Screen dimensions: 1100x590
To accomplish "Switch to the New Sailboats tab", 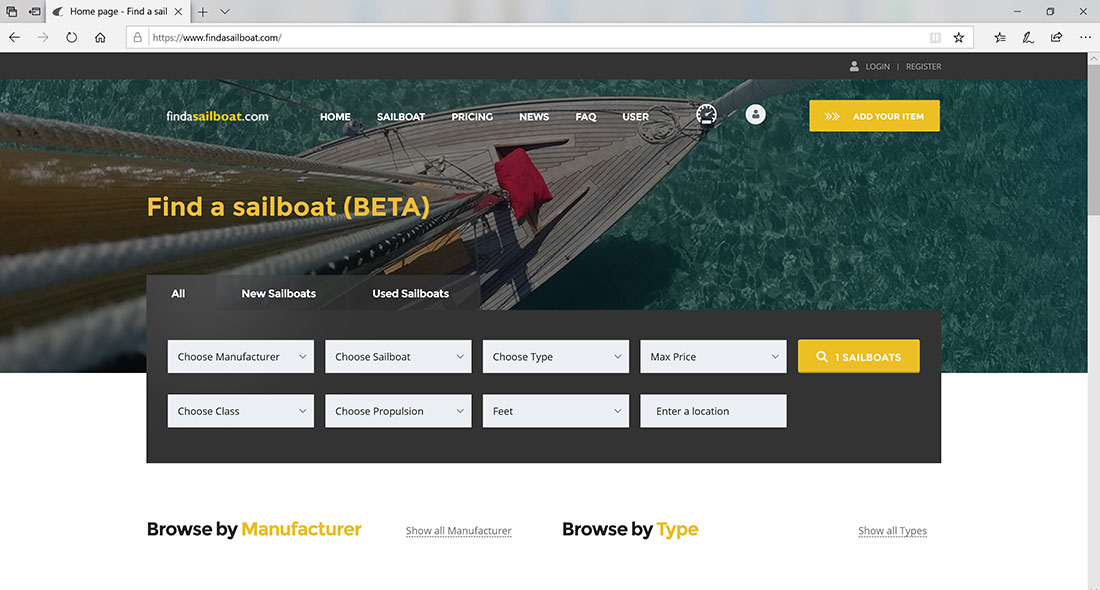I will pos(279,293).
